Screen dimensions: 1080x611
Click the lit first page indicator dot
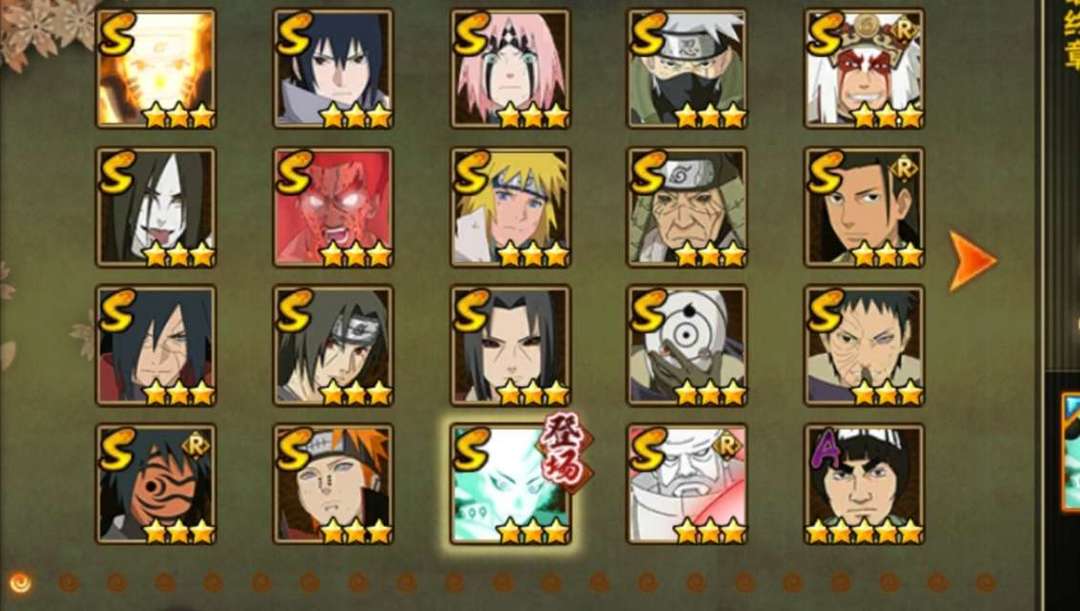(21, 583)
